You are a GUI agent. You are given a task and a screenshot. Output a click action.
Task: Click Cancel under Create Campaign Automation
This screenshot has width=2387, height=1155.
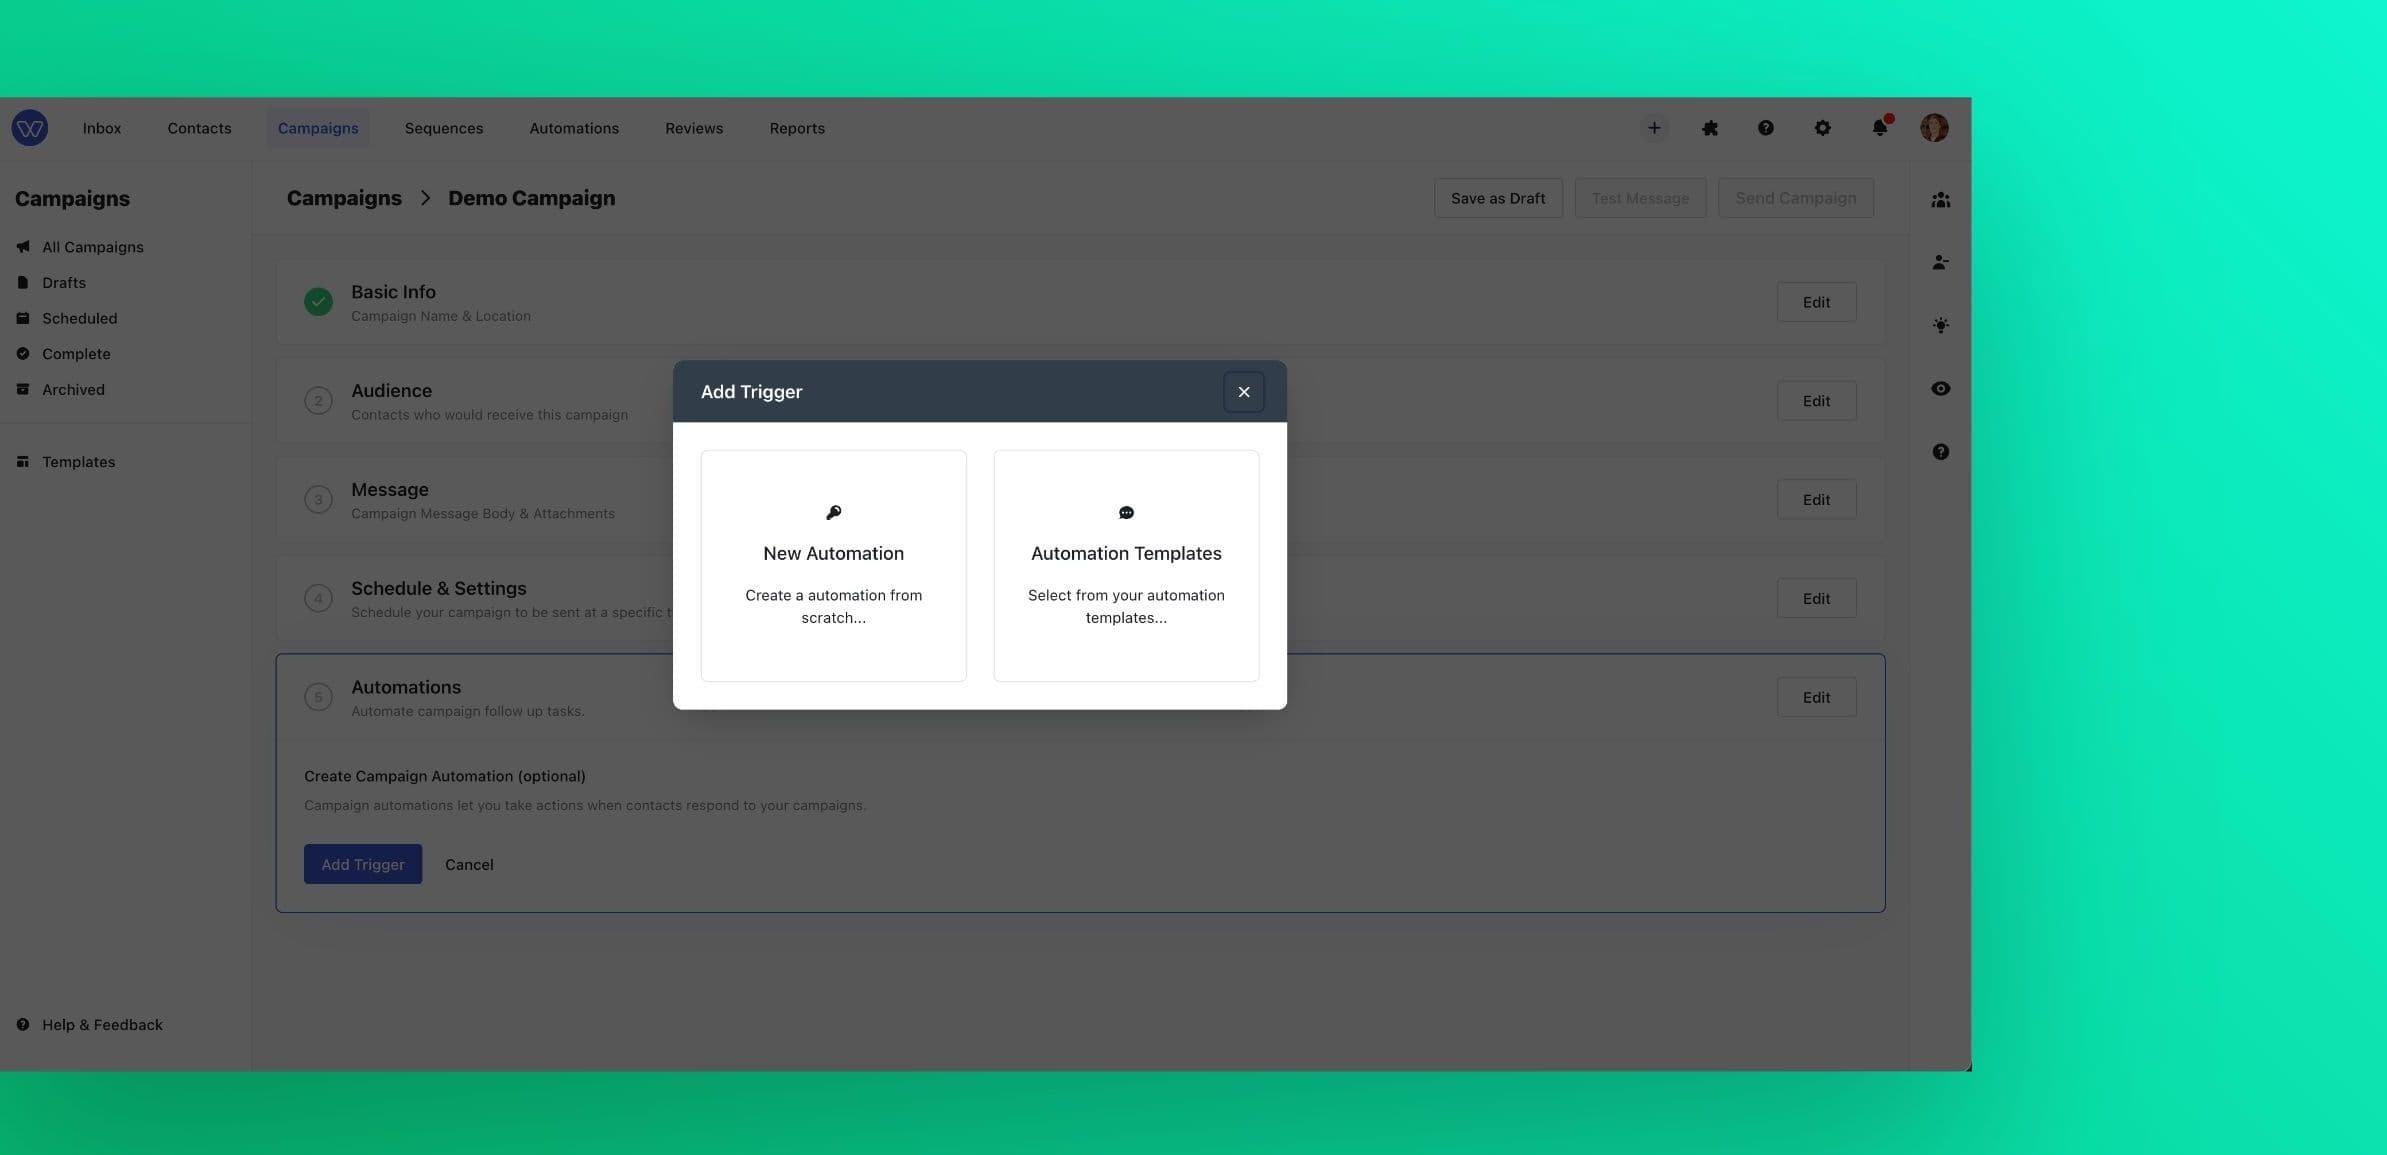point(468,864)
